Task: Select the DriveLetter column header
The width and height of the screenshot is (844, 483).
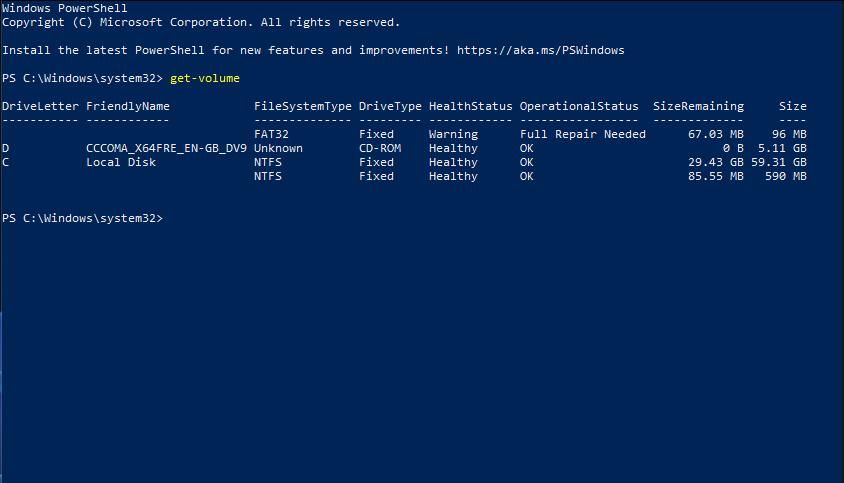Action: [40, 106]
